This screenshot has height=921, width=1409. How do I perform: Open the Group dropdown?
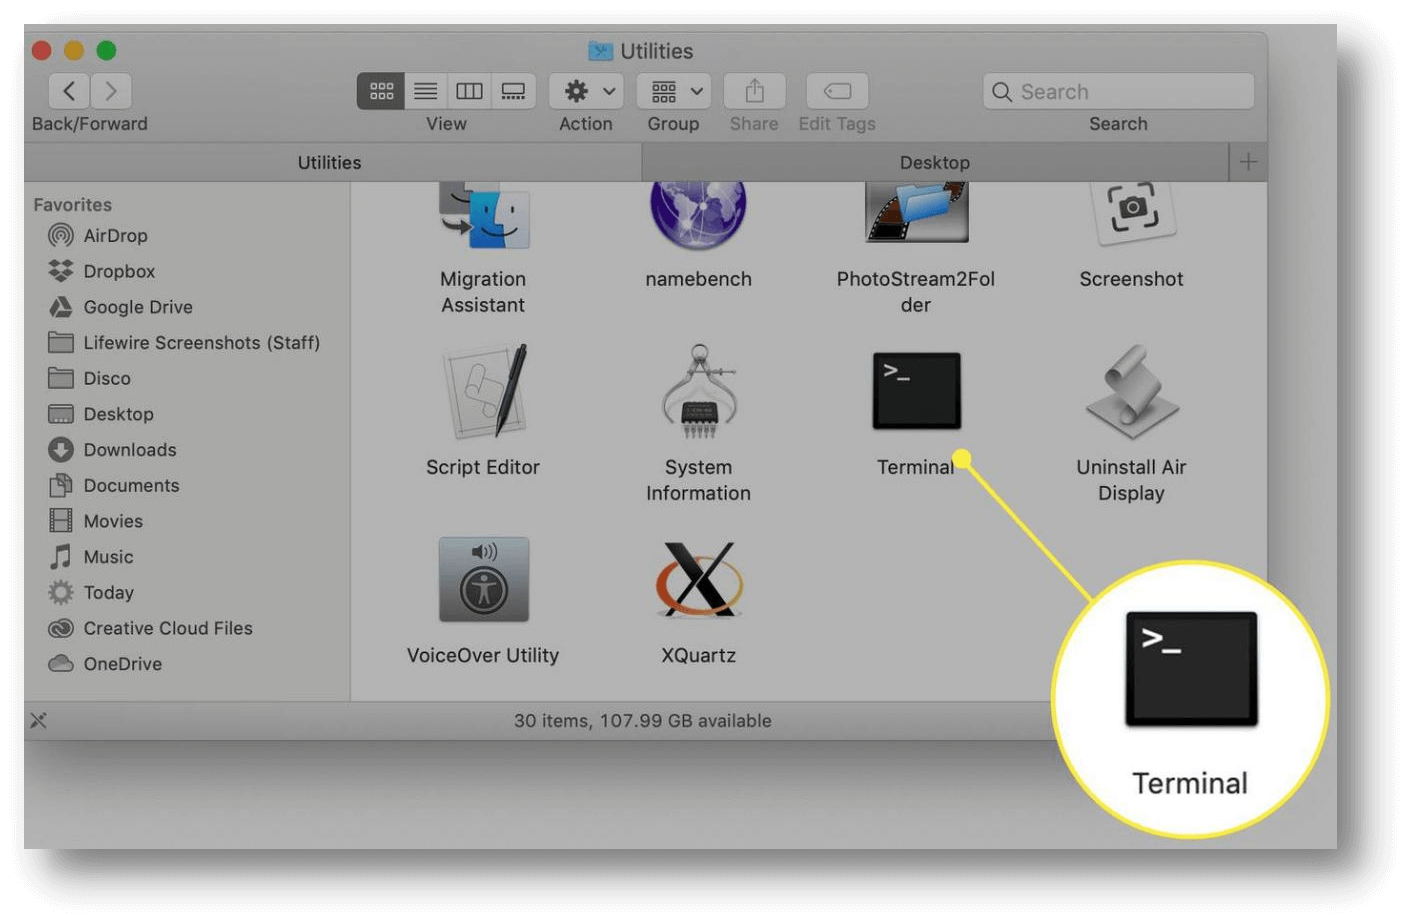click(x=672, y=90)
